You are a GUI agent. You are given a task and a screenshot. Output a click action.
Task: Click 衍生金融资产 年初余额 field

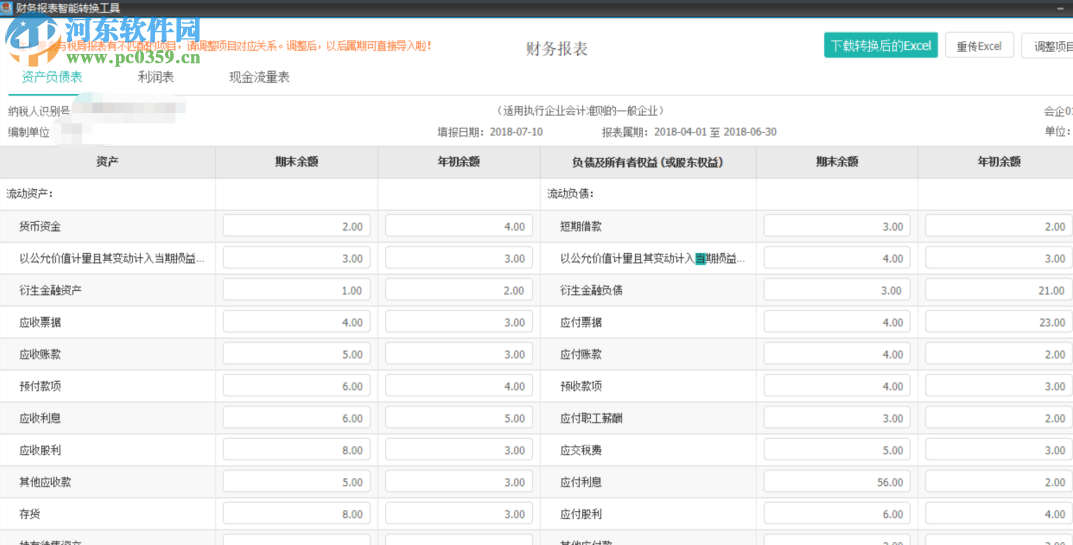click(x=458, y=290)
